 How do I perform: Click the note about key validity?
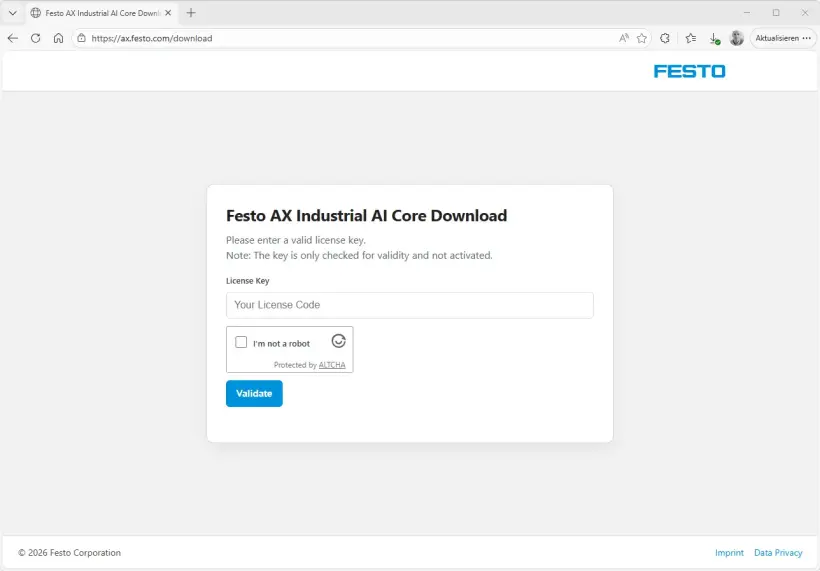(359, 255)
